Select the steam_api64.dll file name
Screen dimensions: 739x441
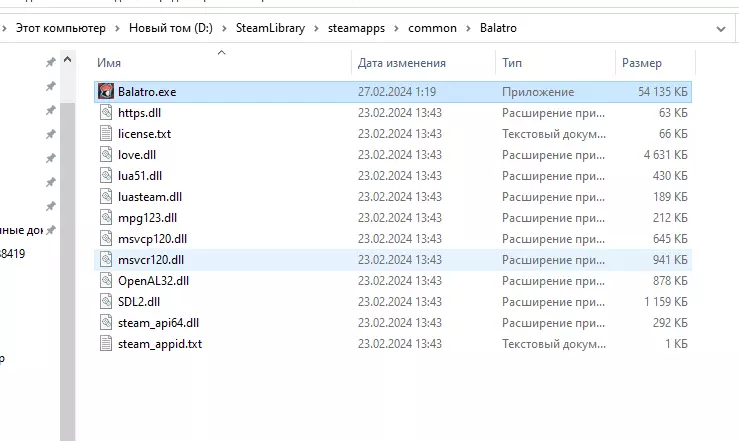(x=158, y=323)
